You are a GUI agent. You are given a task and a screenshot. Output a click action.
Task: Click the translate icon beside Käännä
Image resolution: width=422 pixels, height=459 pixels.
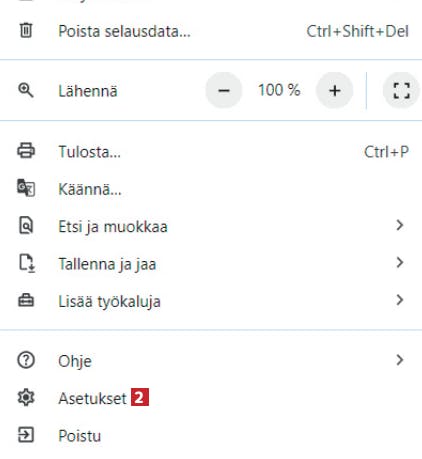tap(26, 188)
